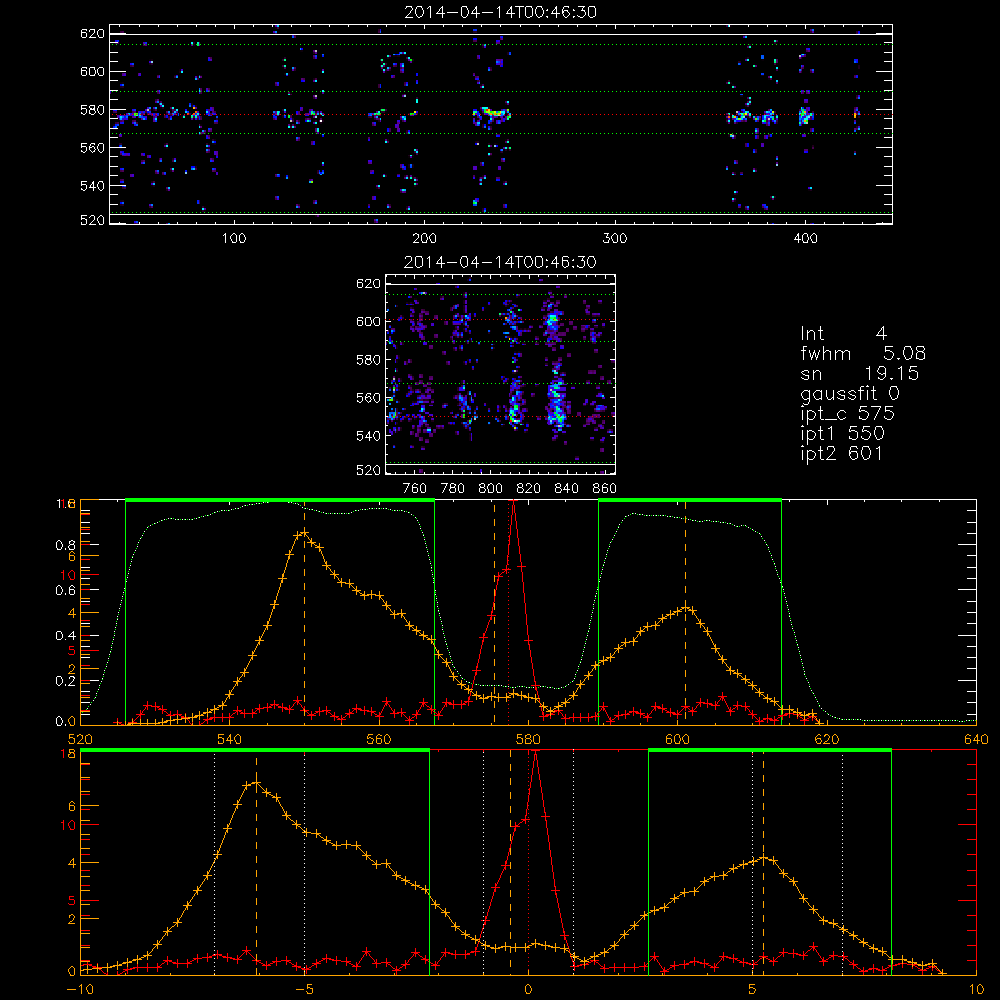The image size is (1000, 1000).
Task: Click the bottom plot's right-end 10 label
Action: [x=976, y=989]
